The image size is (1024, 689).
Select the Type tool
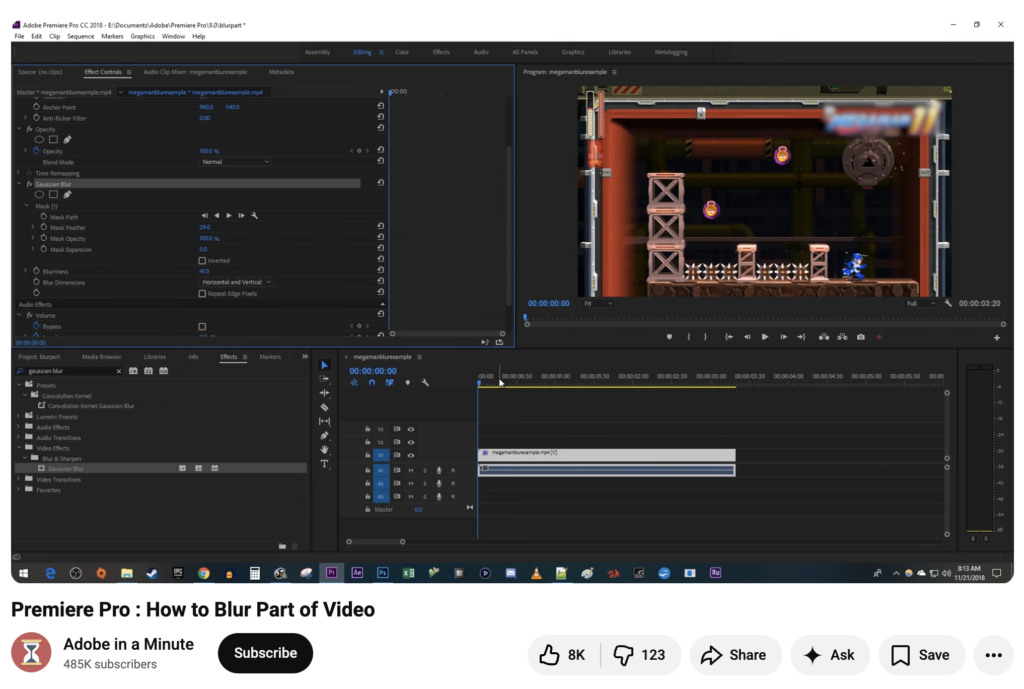[x=325, y=464]
